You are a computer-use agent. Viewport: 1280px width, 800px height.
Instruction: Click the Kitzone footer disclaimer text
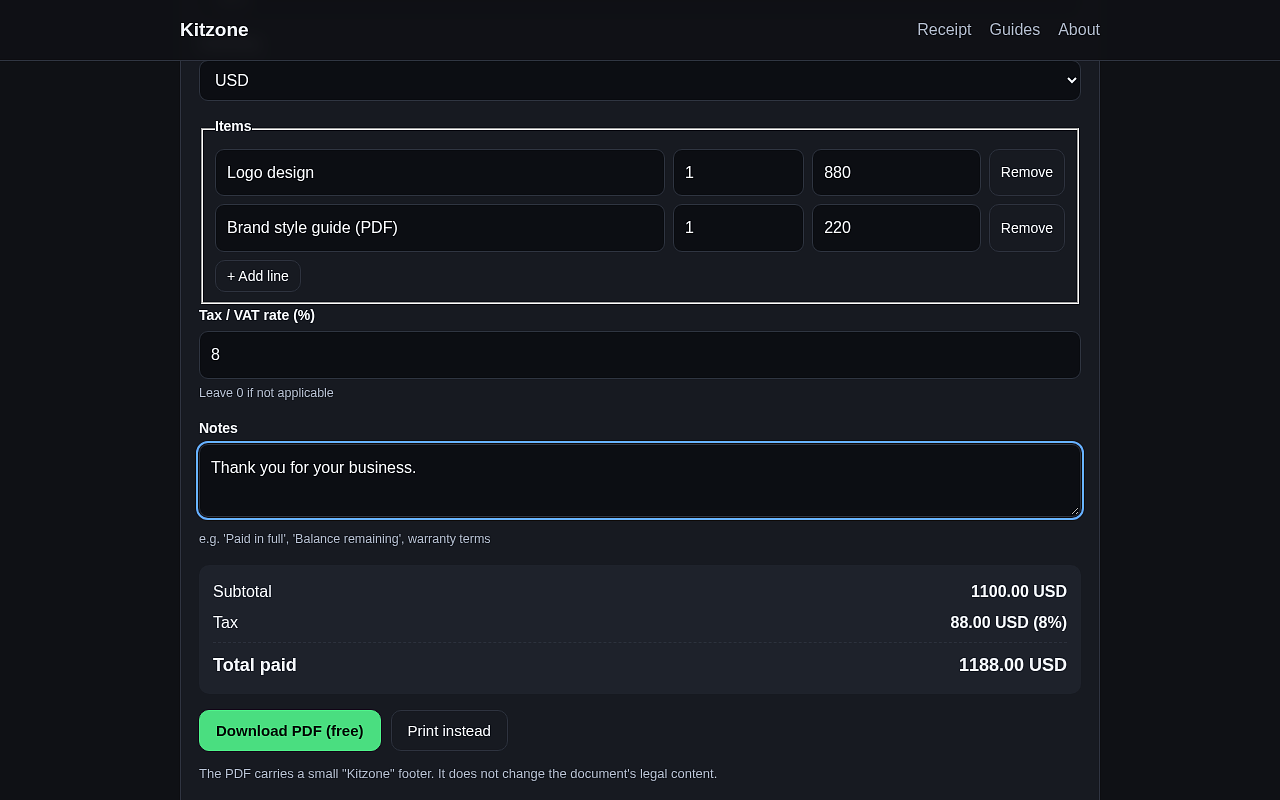click(458, 774)
